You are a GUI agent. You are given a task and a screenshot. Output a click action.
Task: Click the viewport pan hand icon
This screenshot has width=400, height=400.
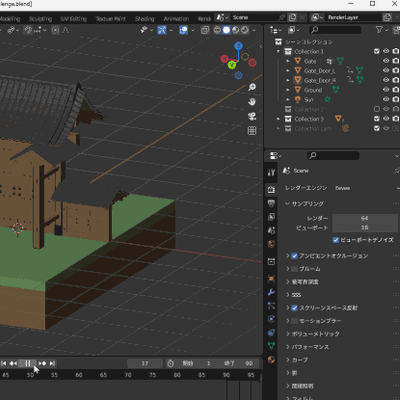pyautogui.click(x=252, y=102)
